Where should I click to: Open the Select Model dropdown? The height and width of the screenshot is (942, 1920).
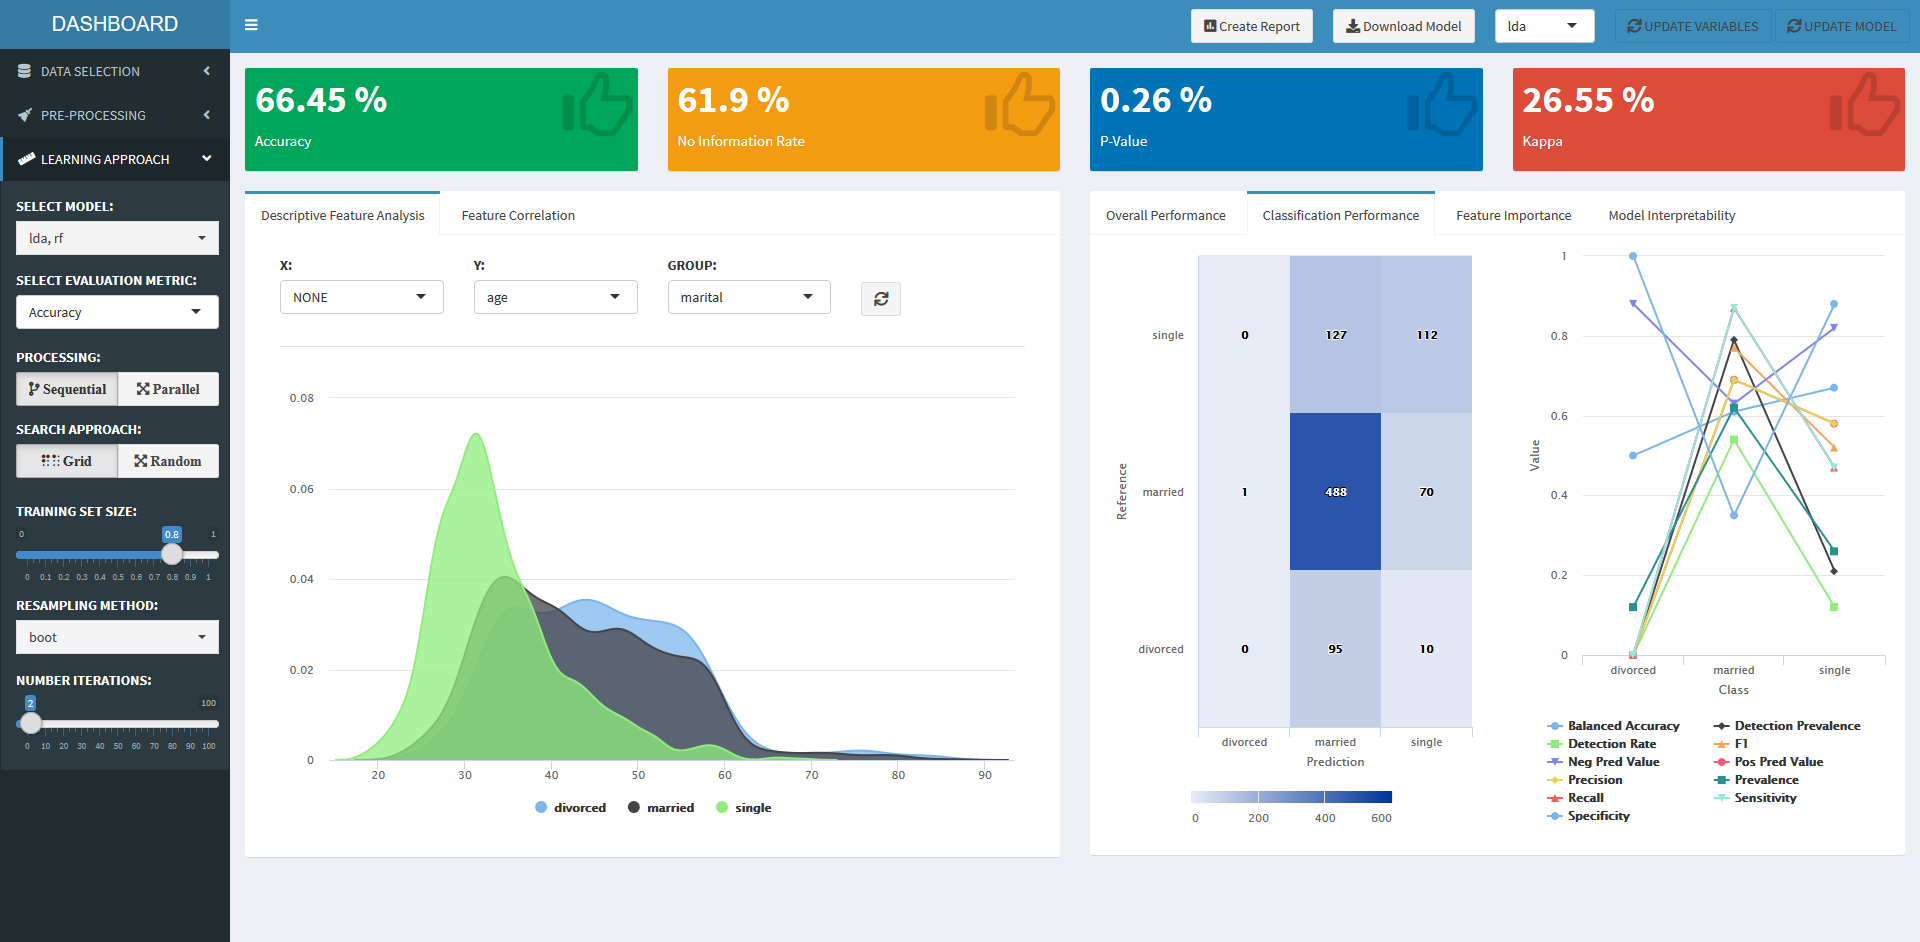coord(117,238)
